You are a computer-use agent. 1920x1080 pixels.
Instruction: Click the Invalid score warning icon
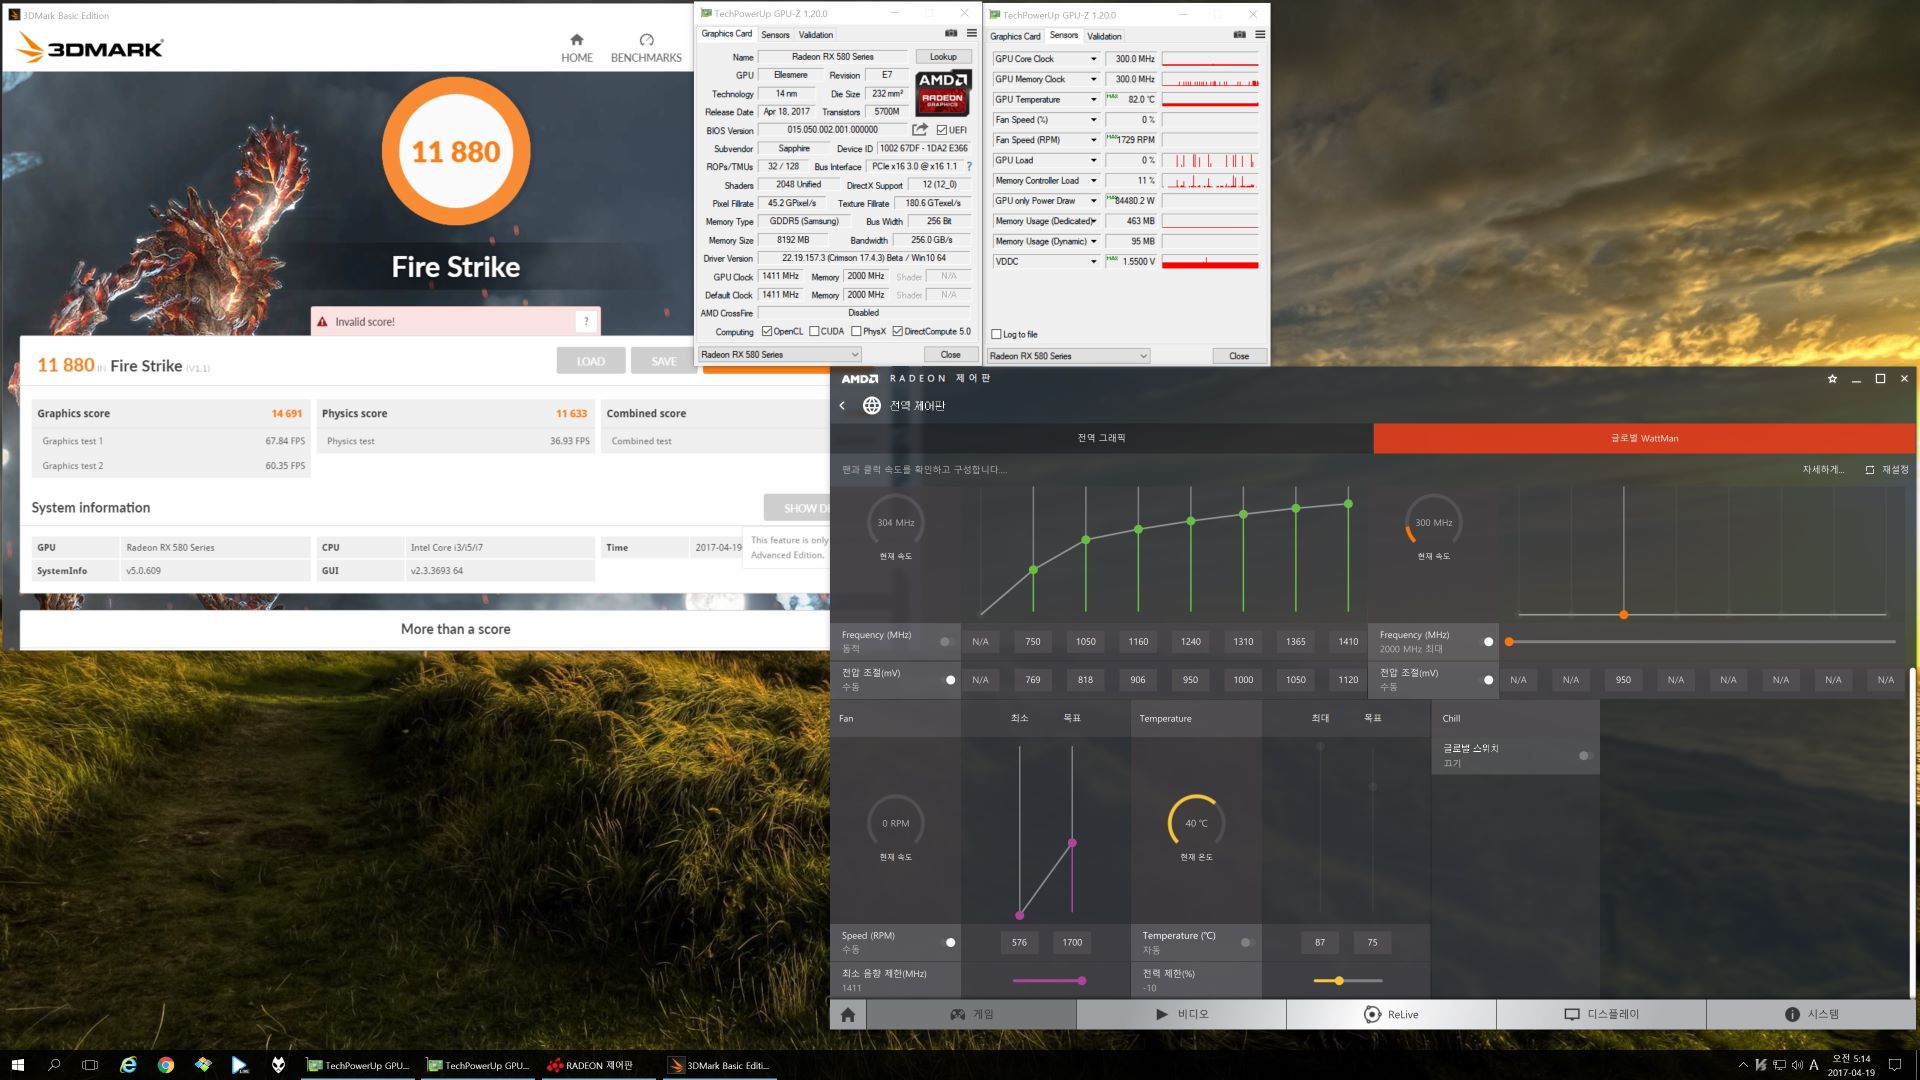(322, 322)
